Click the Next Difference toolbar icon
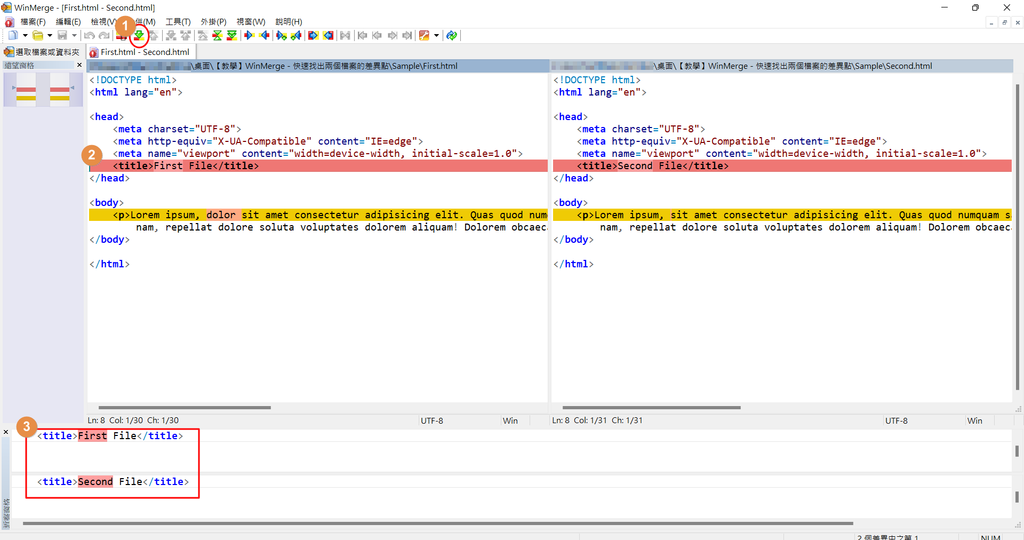1024x540 pixels. [138, 36]
